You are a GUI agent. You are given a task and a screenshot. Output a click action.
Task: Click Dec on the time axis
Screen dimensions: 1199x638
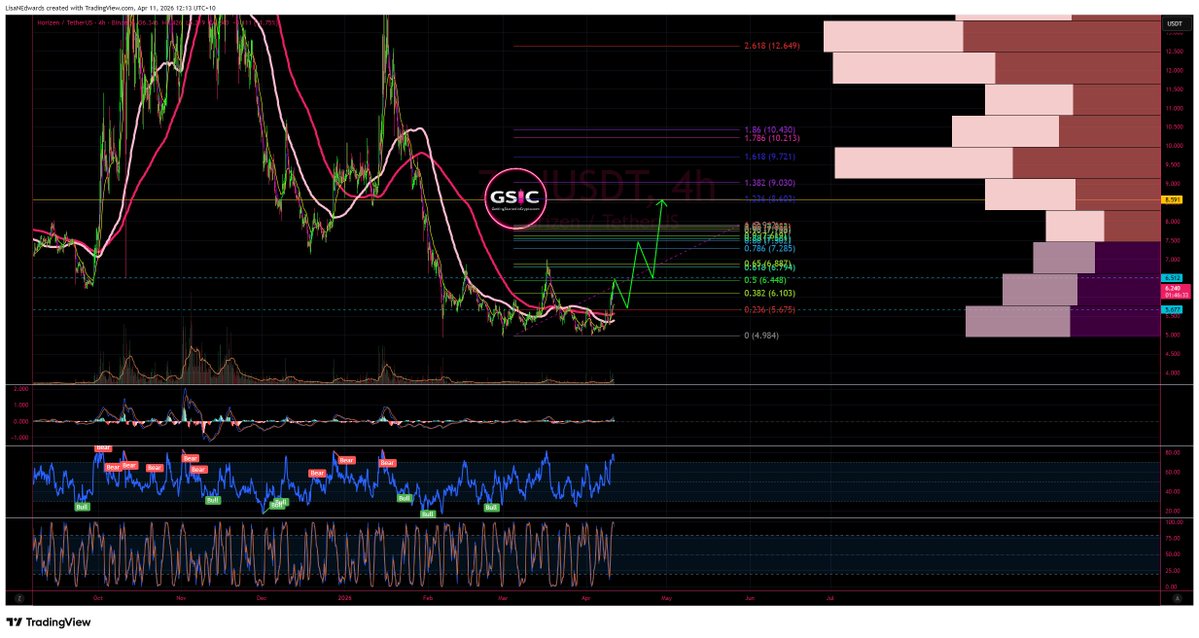(262, 598)
